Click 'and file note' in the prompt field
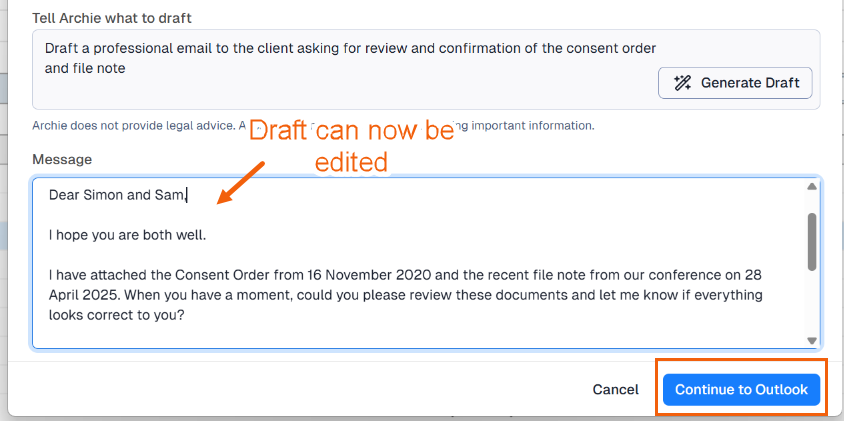Image resolution: width=844 pixels, height=421 pixels. 85,69
